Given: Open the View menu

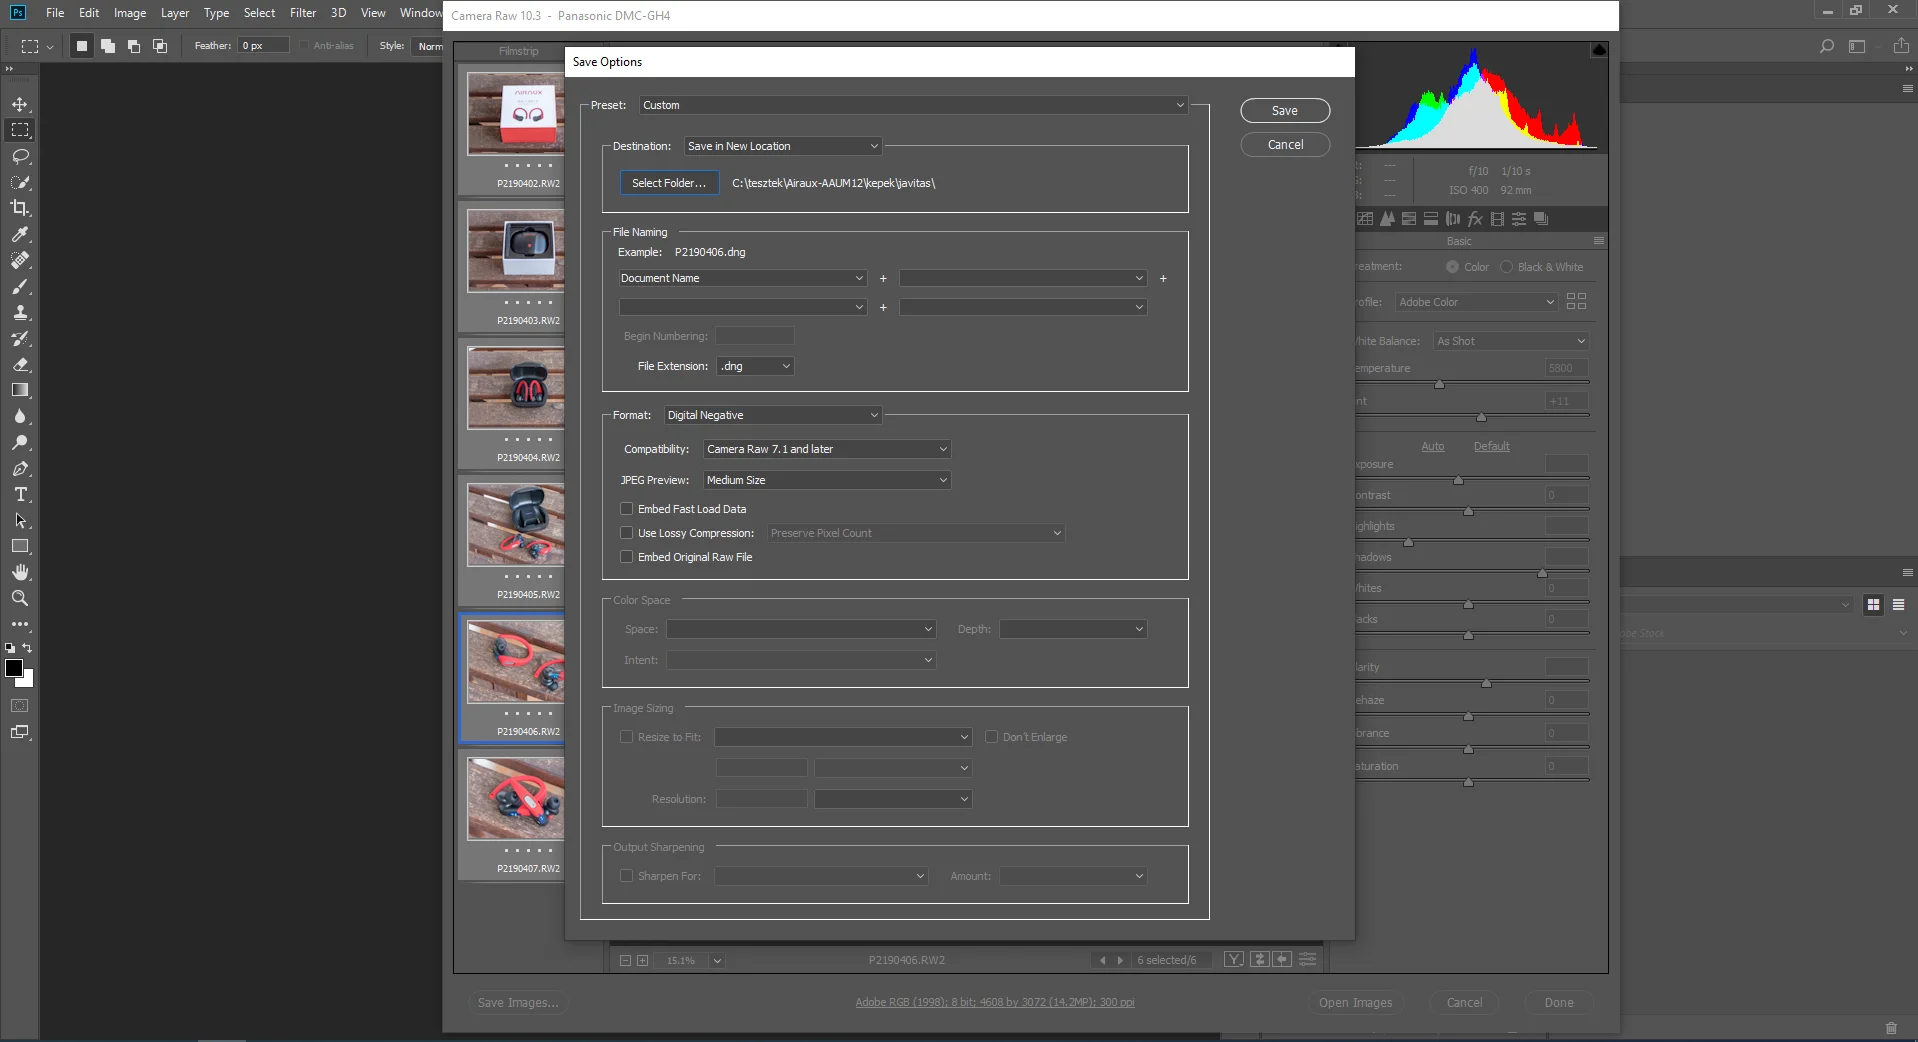Looking at the screenshot, I should pos(373,13).
